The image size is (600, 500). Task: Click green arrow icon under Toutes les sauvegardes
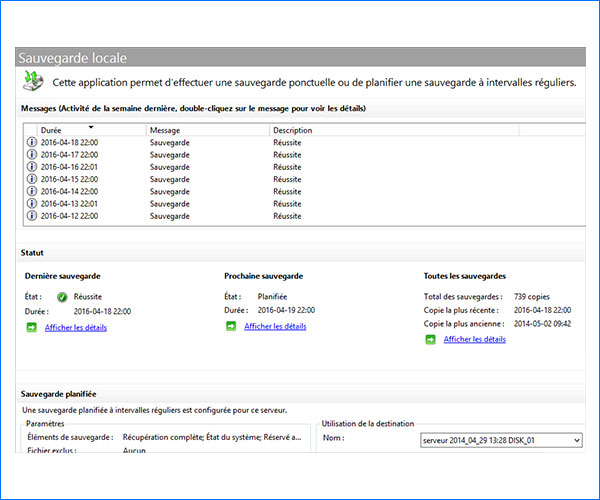coord(430,339)
